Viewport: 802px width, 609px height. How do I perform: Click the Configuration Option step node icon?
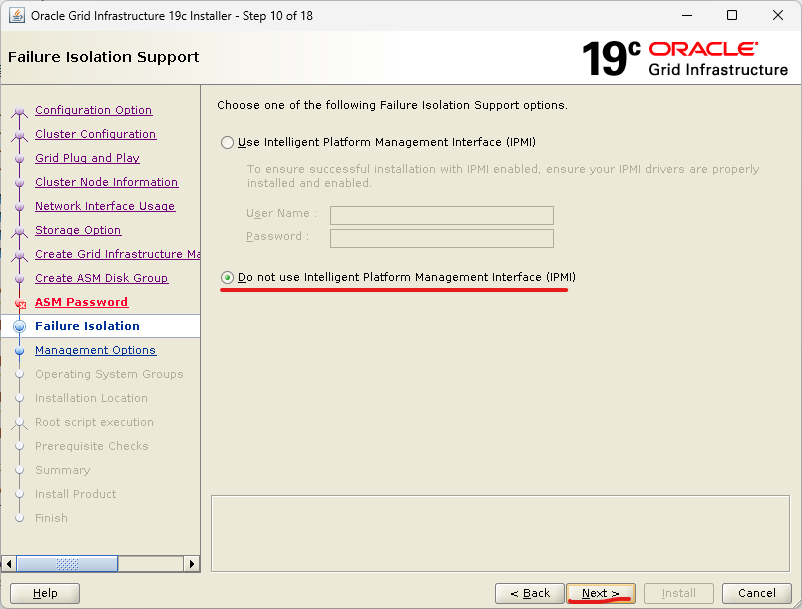tap(19, 111)
